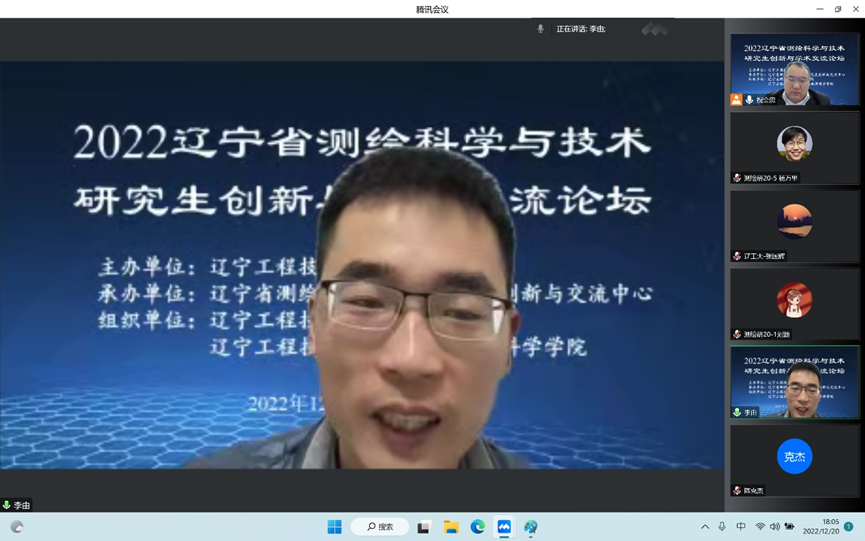This screenshot has height=541, width=865.
Task: Open Microsoft Edge from the taskbar
Action: (x=478, y=527)
